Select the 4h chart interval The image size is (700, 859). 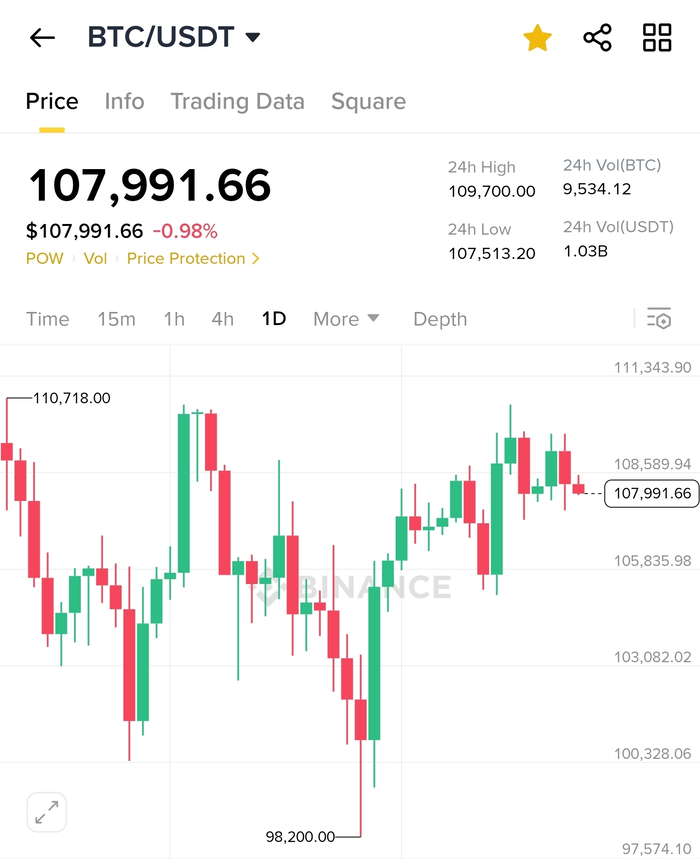tap(222, 319)
